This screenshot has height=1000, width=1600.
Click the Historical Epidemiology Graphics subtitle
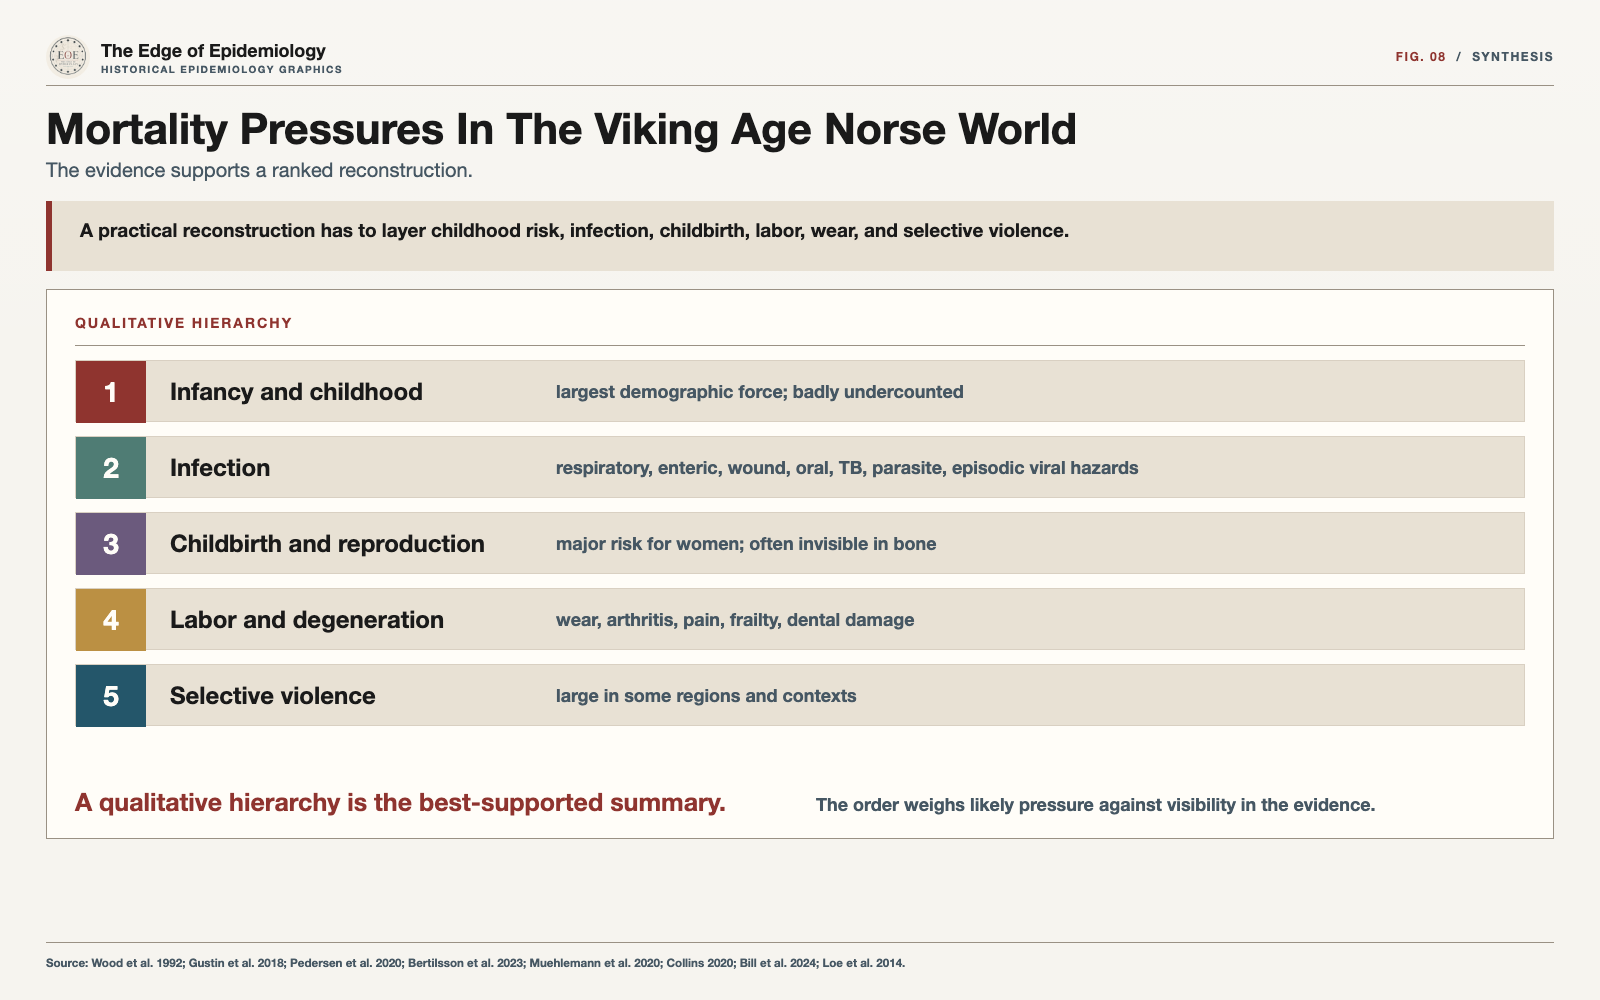click(x=222, y=70)
